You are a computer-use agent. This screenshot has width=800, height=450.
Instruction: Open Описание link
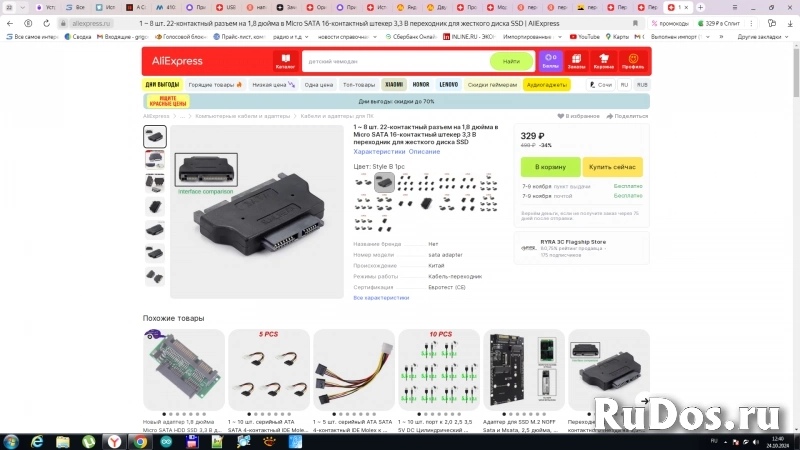(424, 152)
